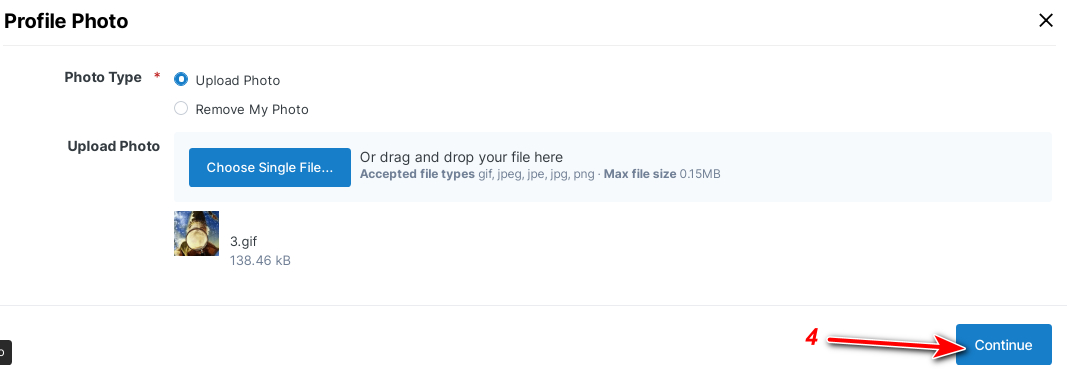Click the red asterisk required marker
The image size is (1067, 380).
pyautogui.click(x=157, y=76)
